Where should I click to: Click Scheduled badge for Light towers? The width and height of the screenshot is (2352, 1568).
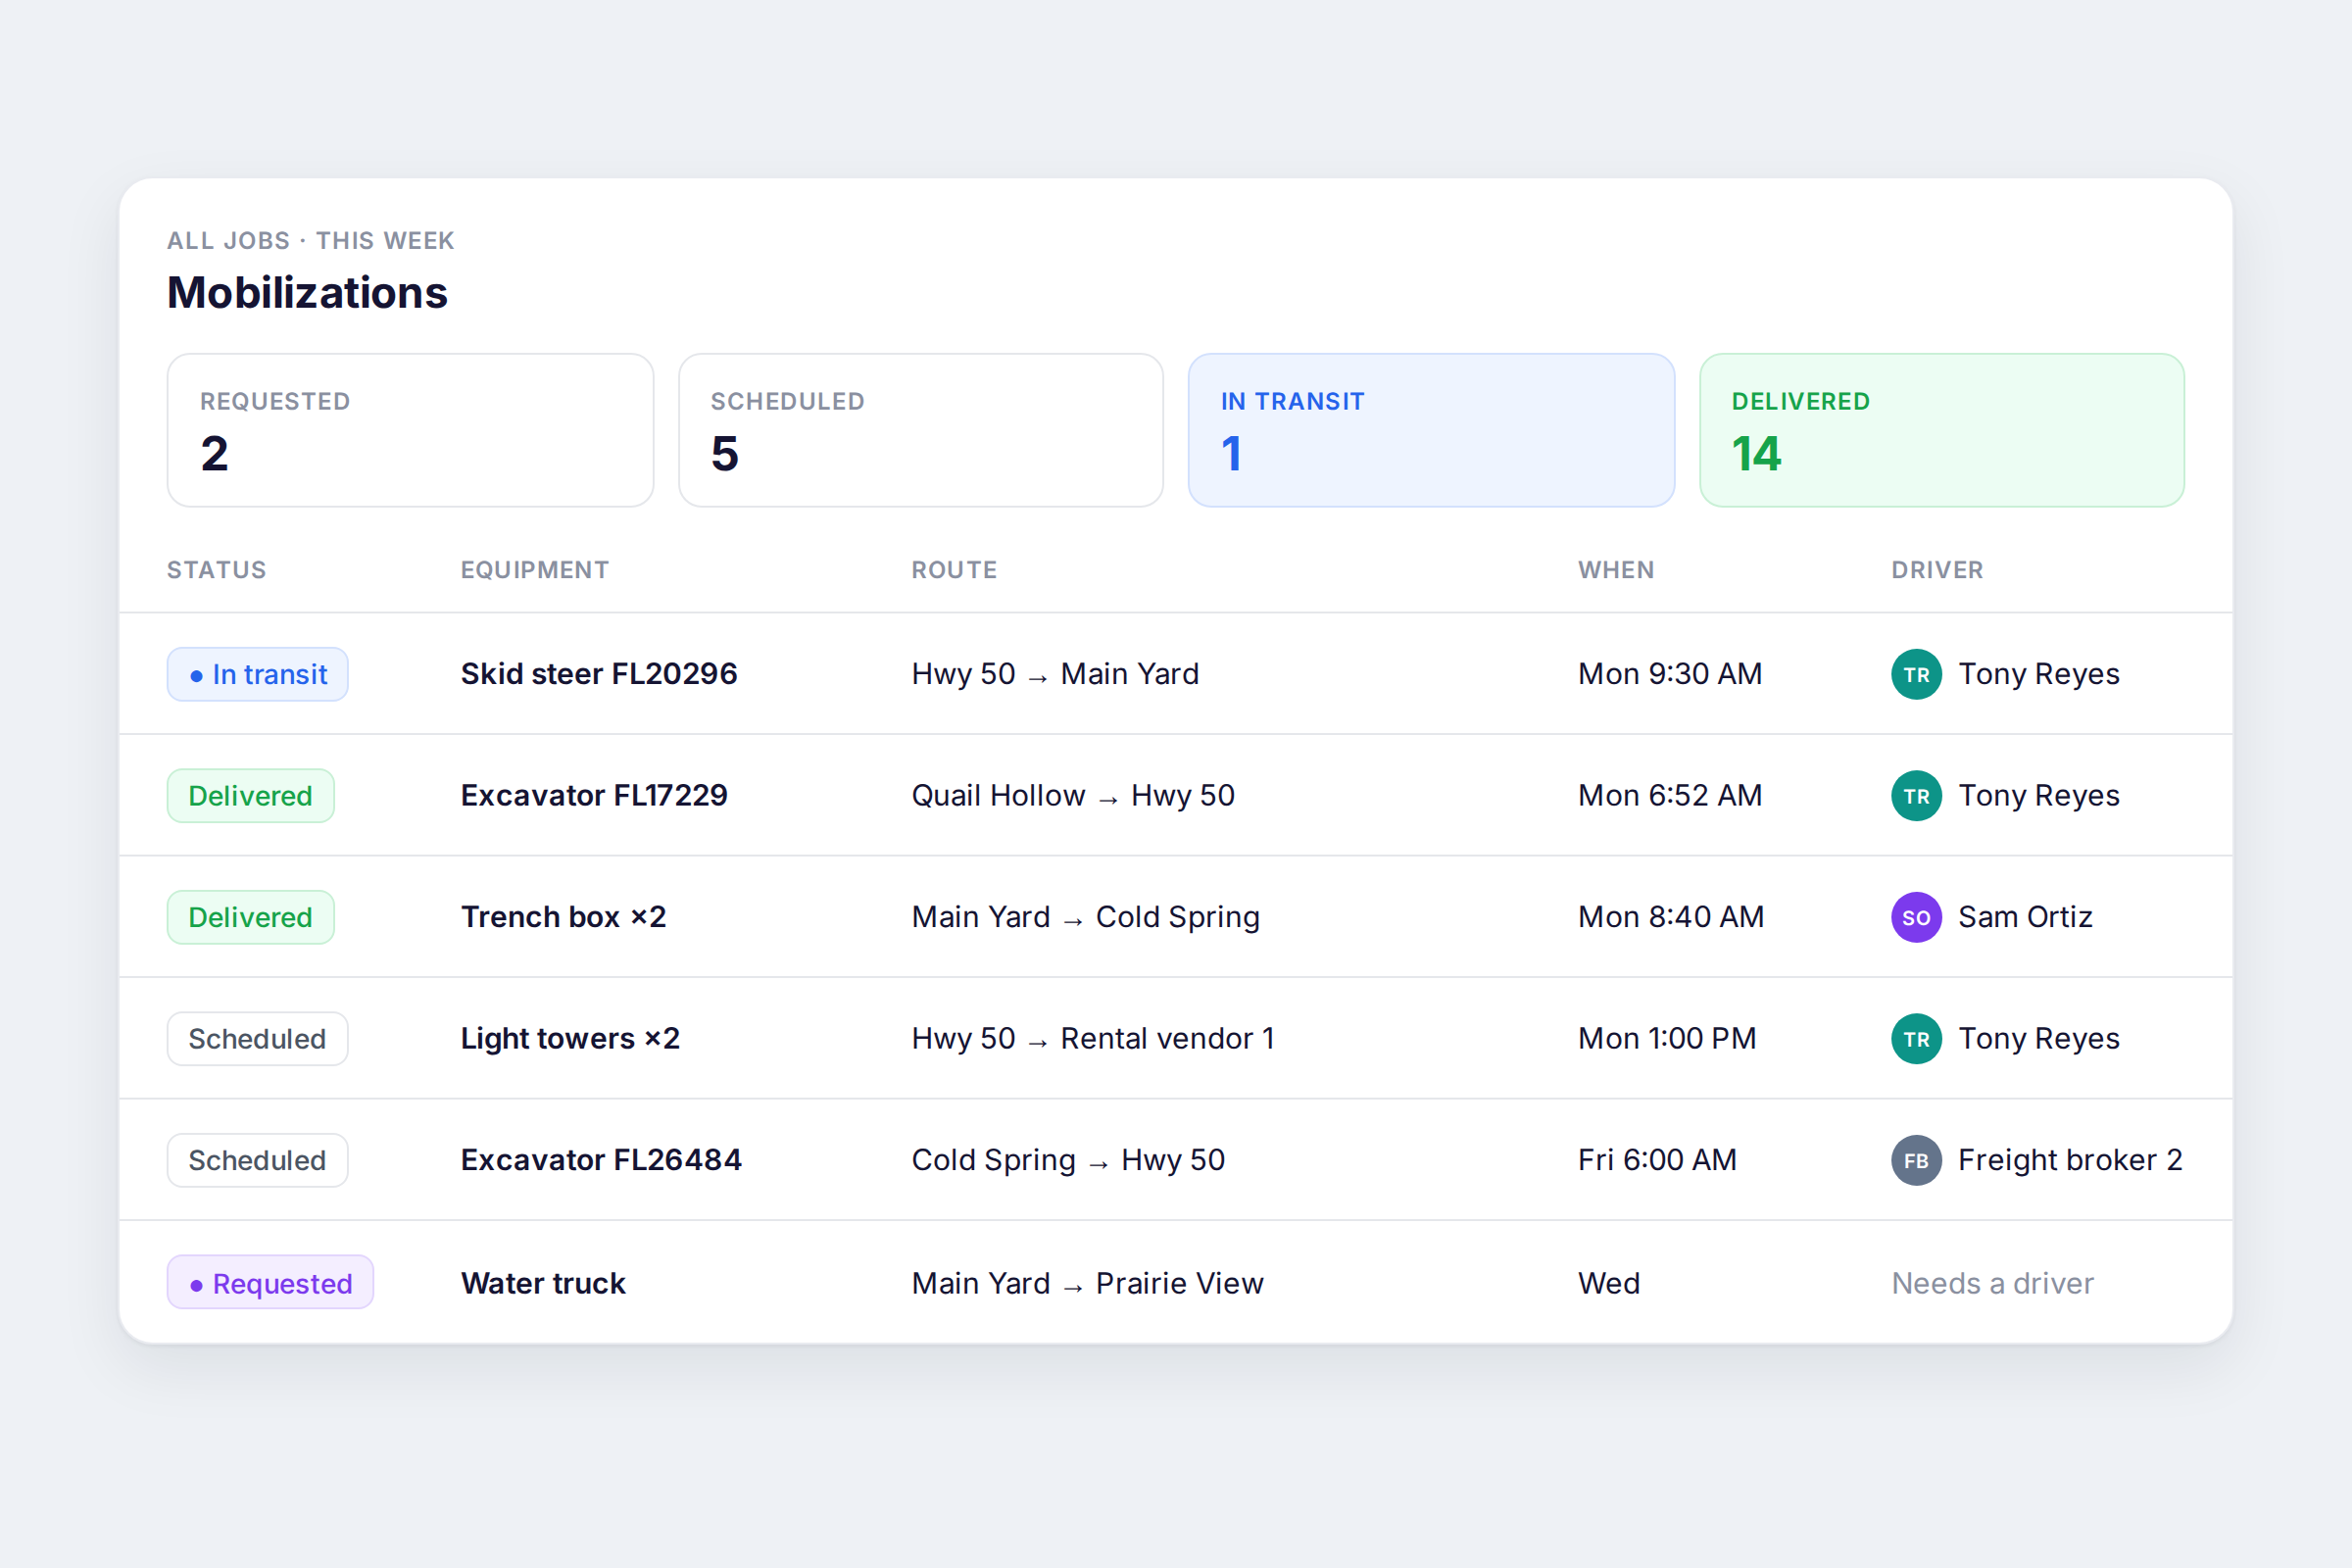(257, 1039)
